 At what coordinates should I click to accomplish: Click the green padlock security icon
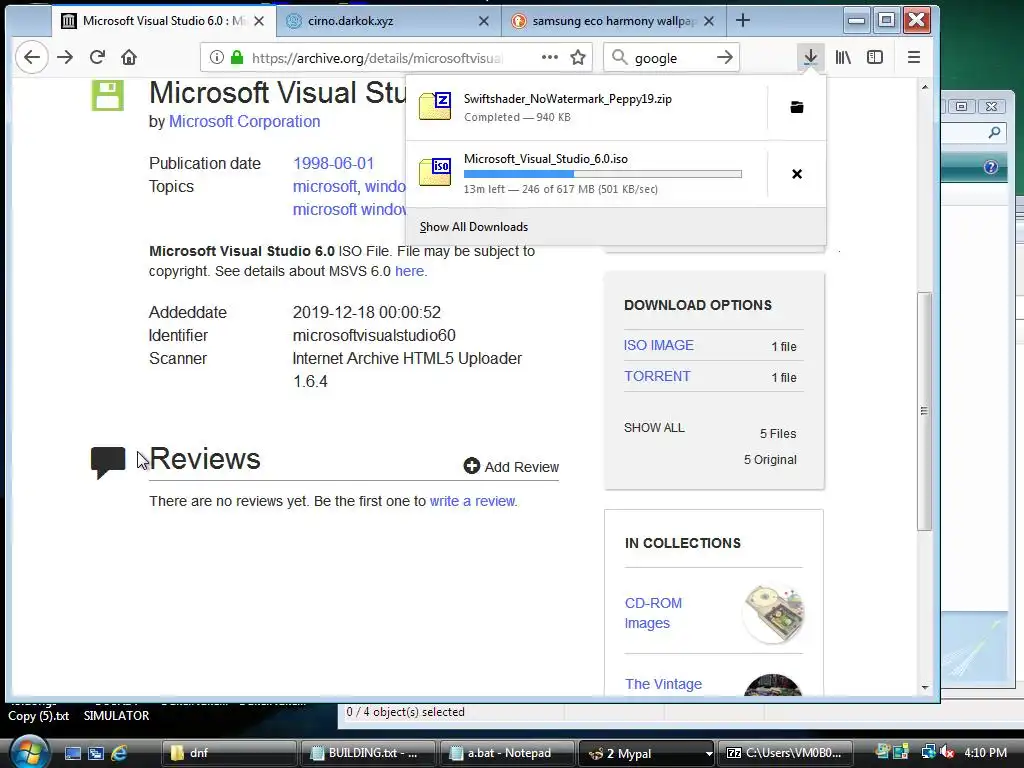(x=237, y=57)
